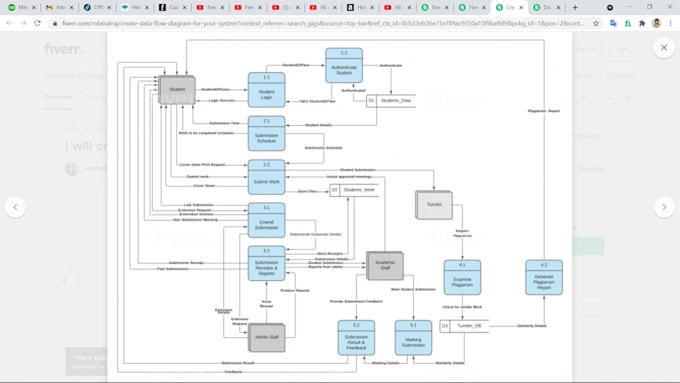Open a new browser tab

tap(575, 7)
